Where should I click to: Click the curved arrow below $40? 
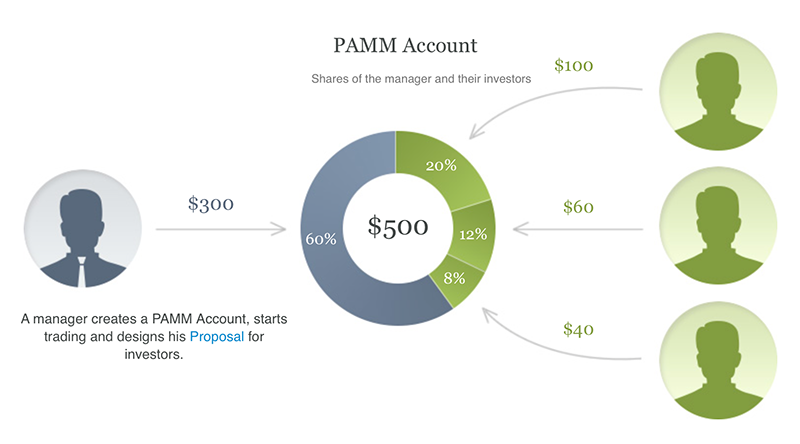click(561, 334)
